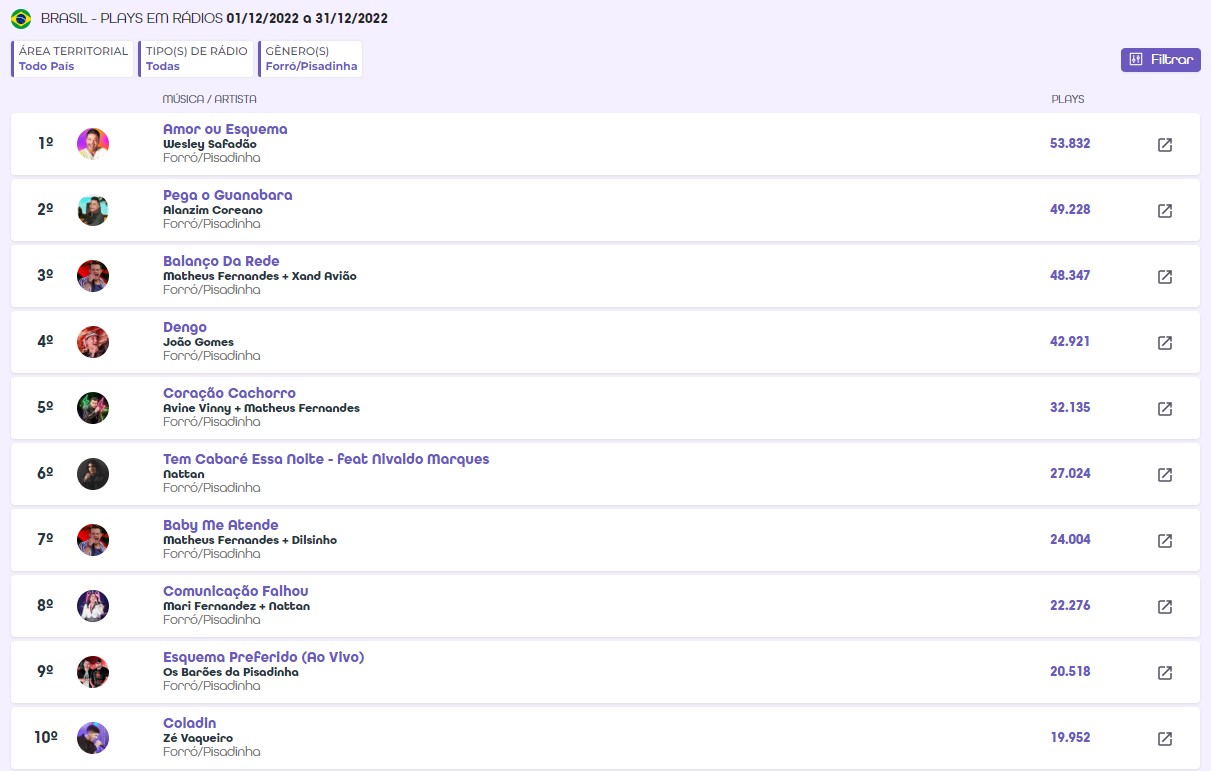Click the PLAYS column header
This screenshot has width=1211, height=771.
(x=1068, y=99)
